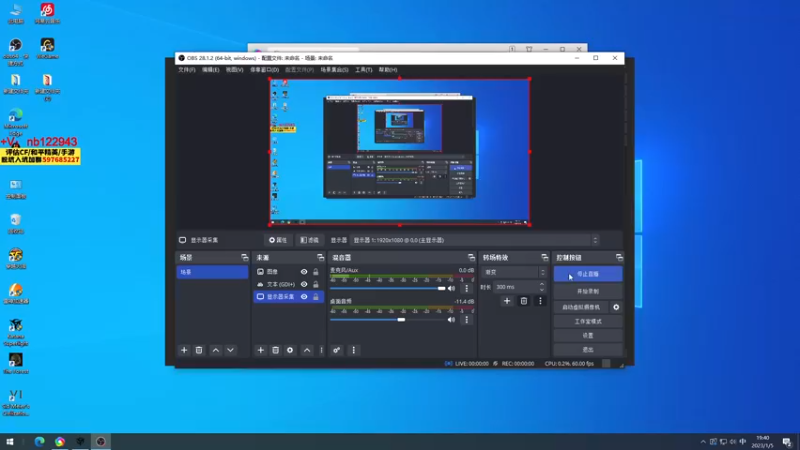The image size is (800, 450).
Task: Toggle visibility of the 图像 source
Action: (x=304, y=272)
